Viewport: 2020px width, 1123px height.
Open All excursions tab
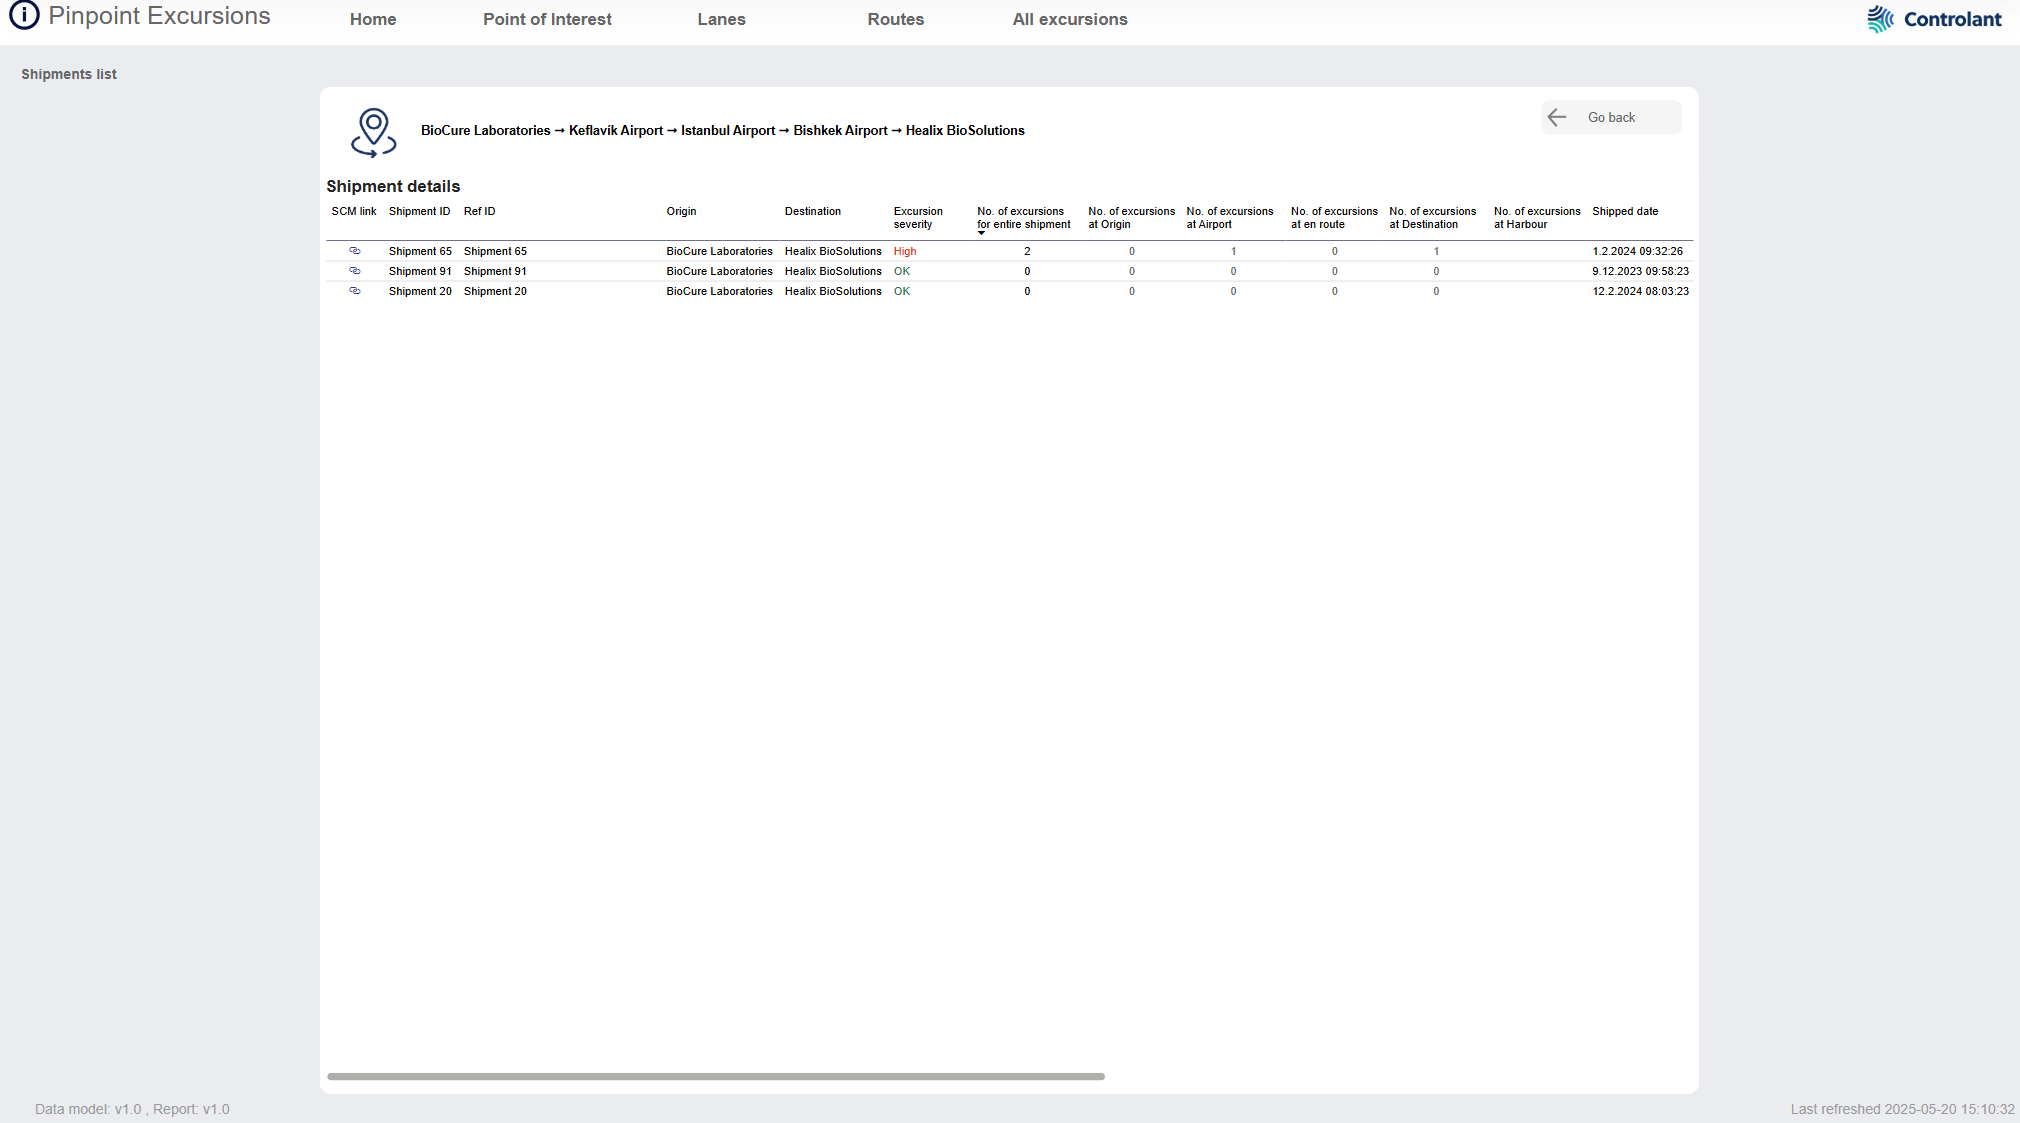[1069, 19]
